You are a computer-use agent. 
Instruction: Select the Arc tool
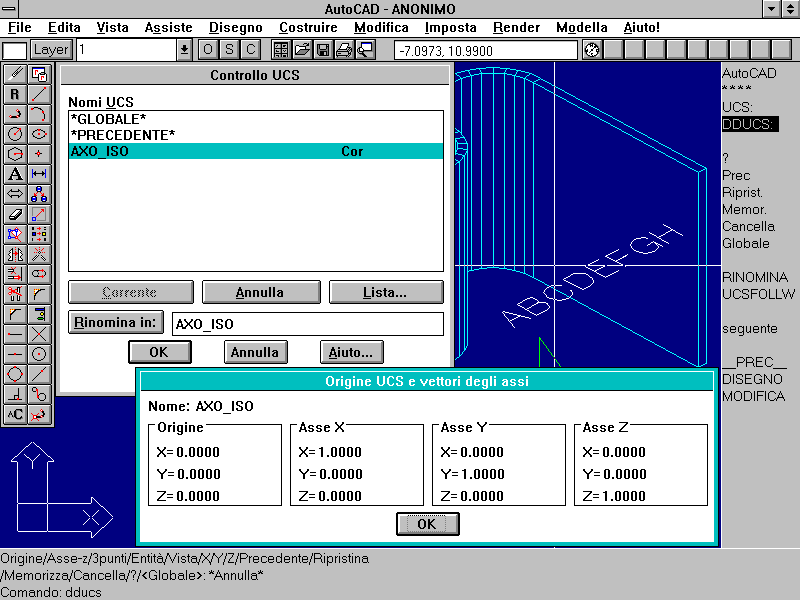point(39,114)
